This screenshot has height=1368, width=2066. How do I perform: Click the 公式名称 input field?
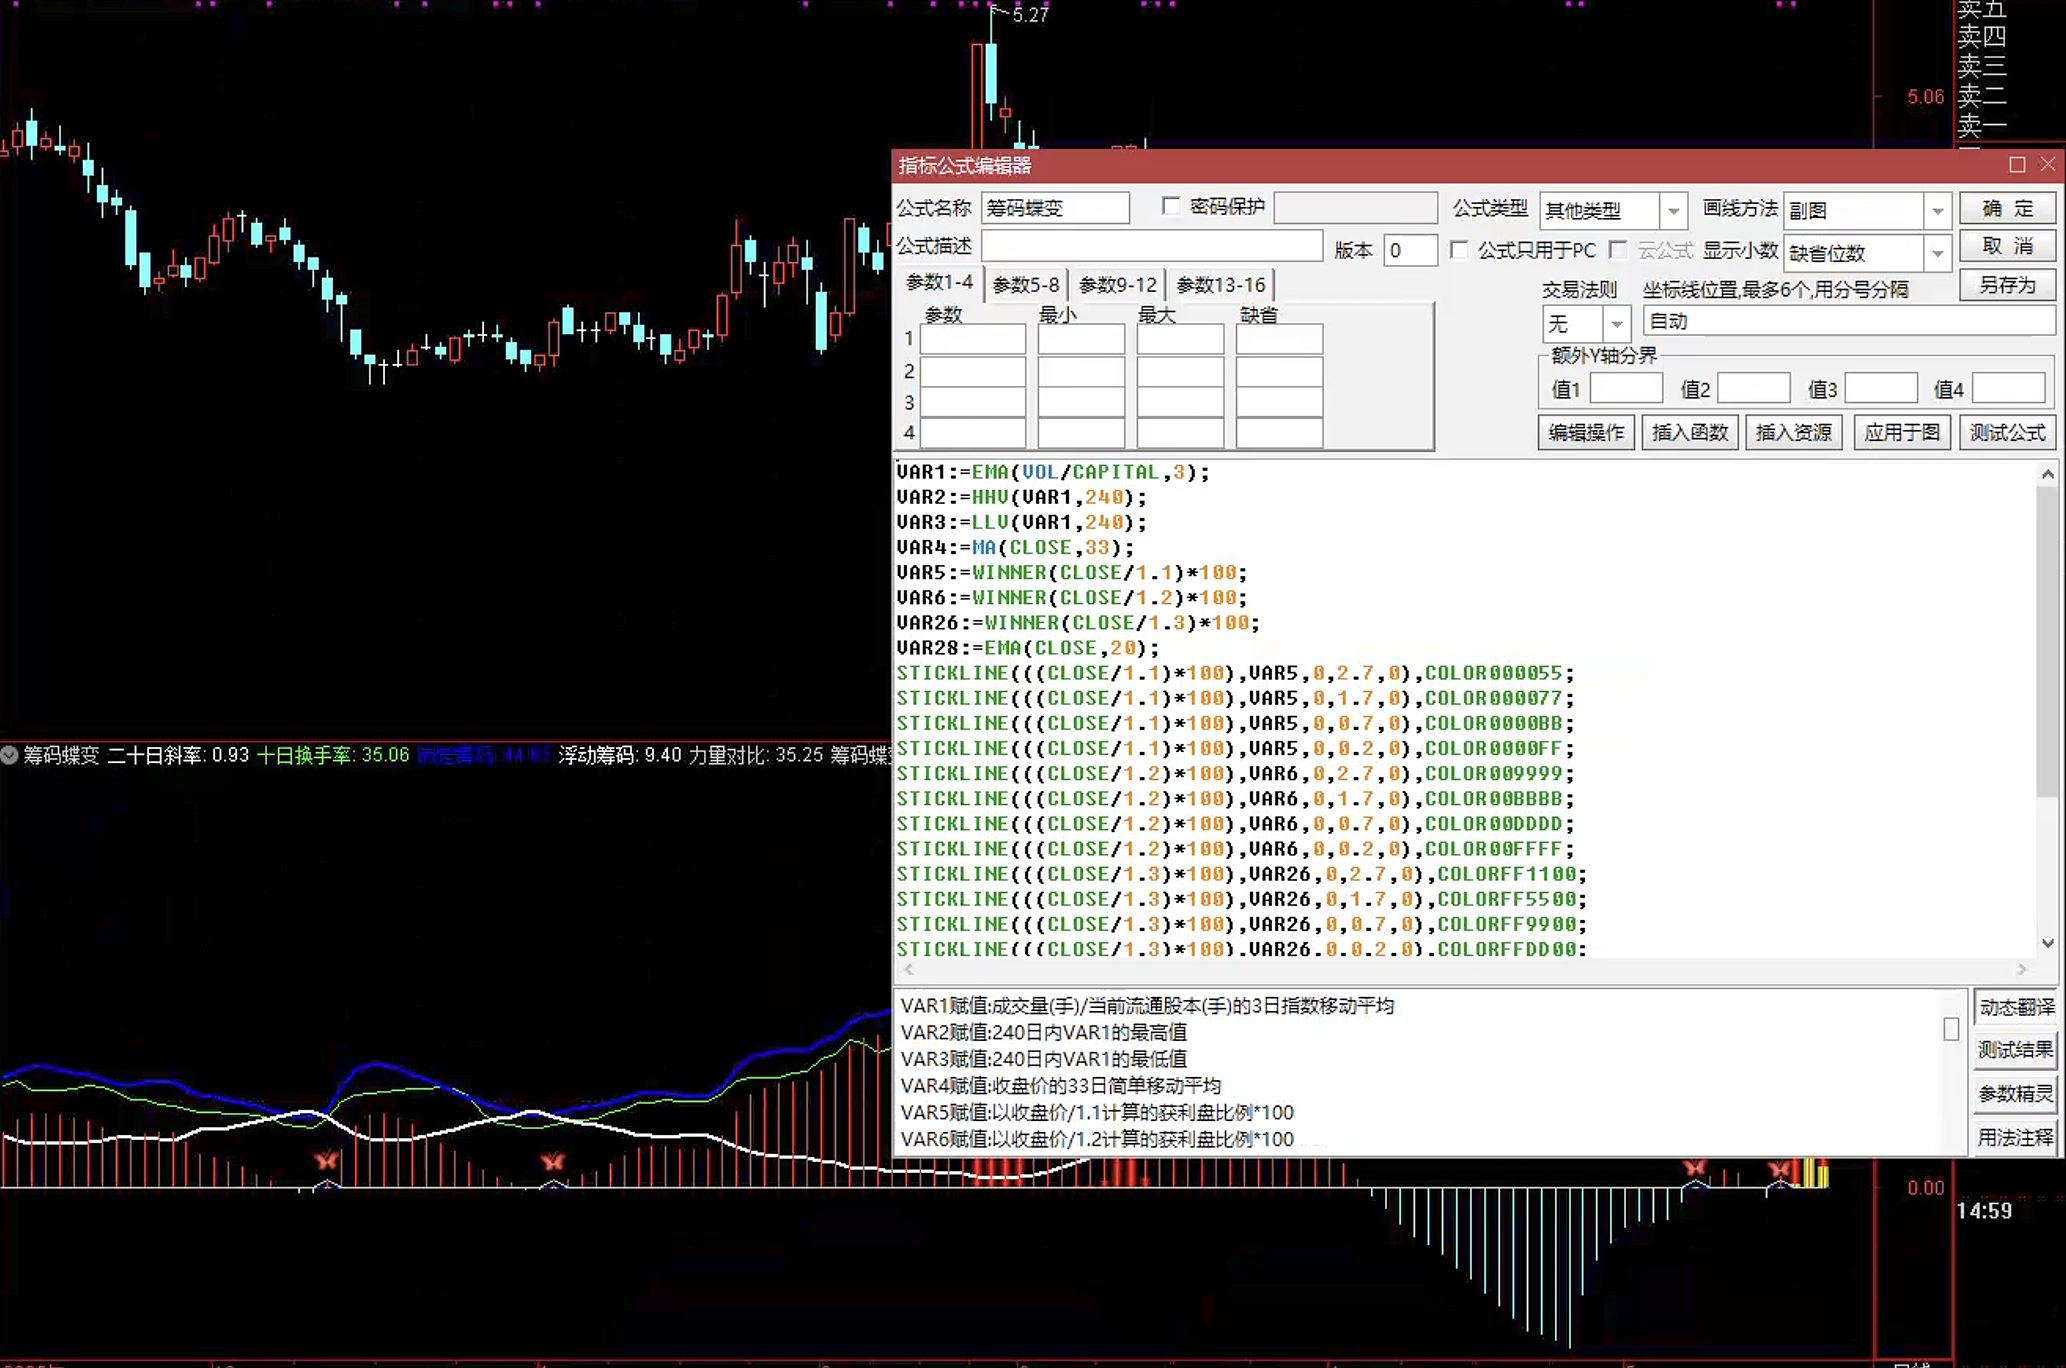1055,208
